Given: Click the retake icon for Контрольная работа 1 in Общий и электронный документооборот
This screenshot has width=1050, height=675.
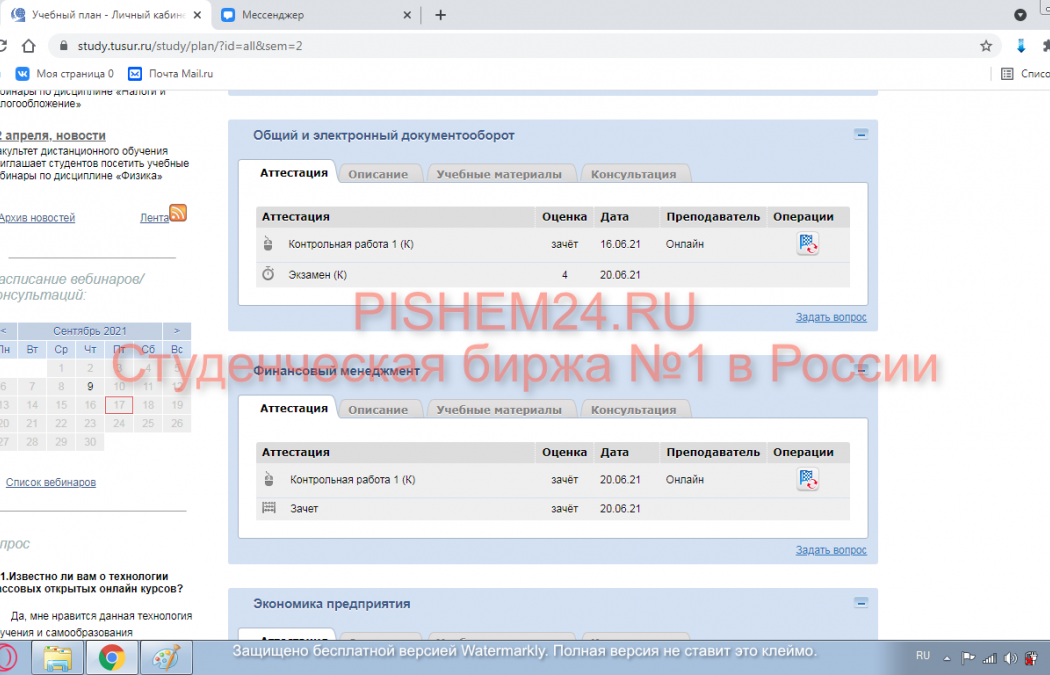Looking at the screenshot, I should click(x=807, y=243).
